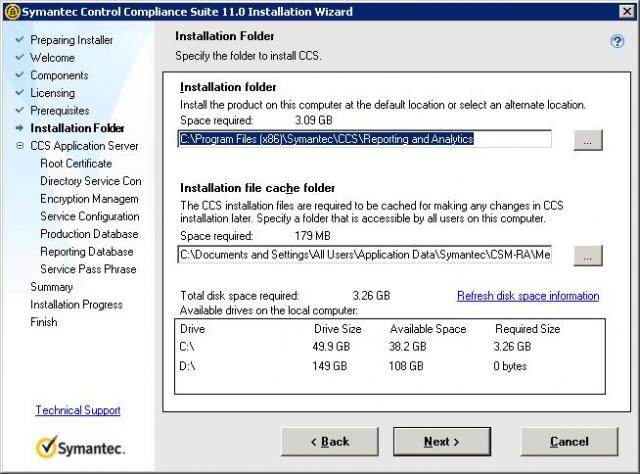Browse for installation file cache folder
The image size is (640, 474).
[x=588, y=256]
